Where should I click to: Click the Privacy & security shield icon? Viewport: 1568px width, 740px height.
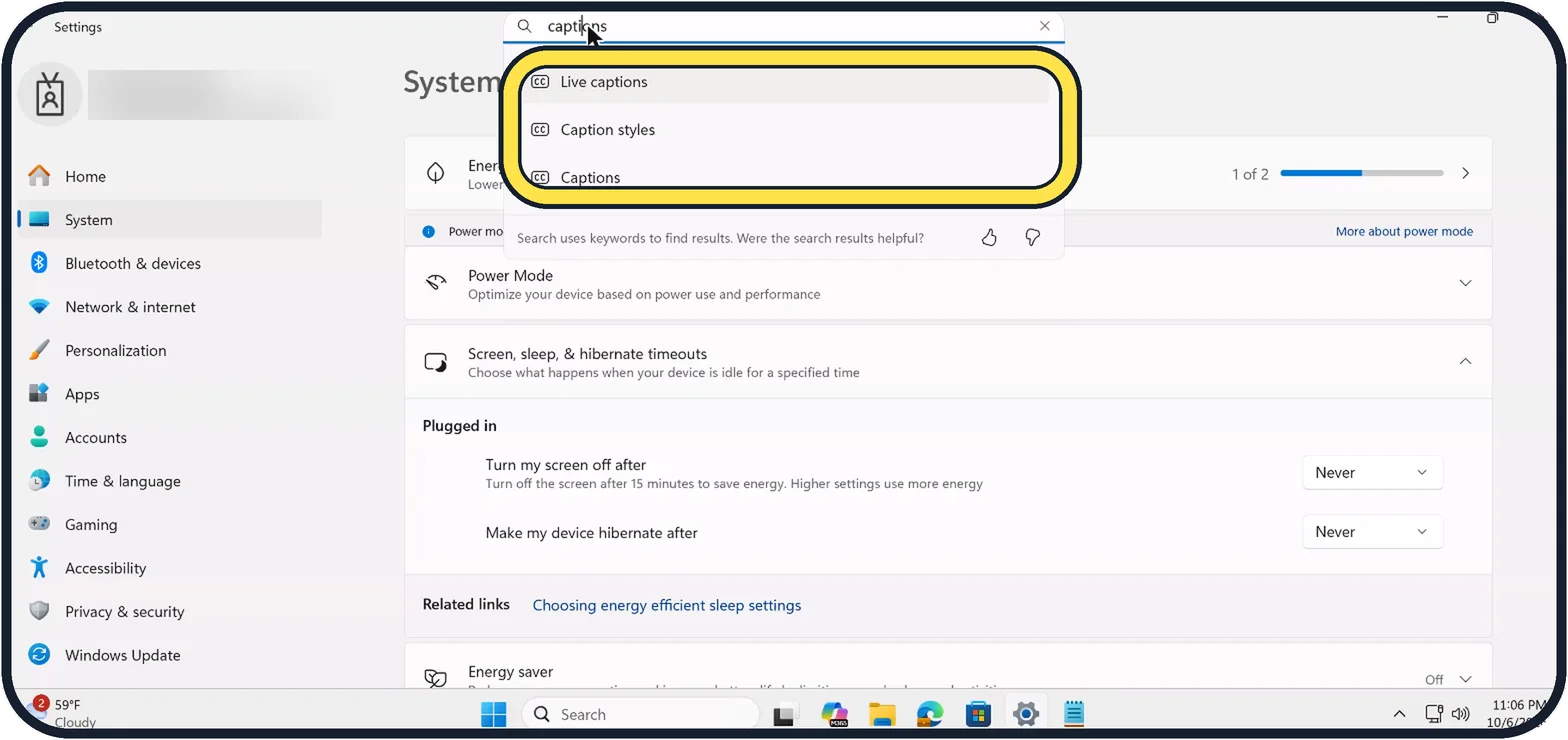39,611
